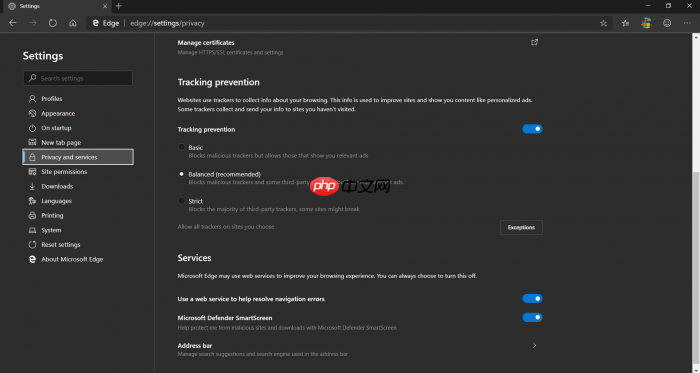Select Privacy and services
700x373 pixels.
tap(78, 157)
